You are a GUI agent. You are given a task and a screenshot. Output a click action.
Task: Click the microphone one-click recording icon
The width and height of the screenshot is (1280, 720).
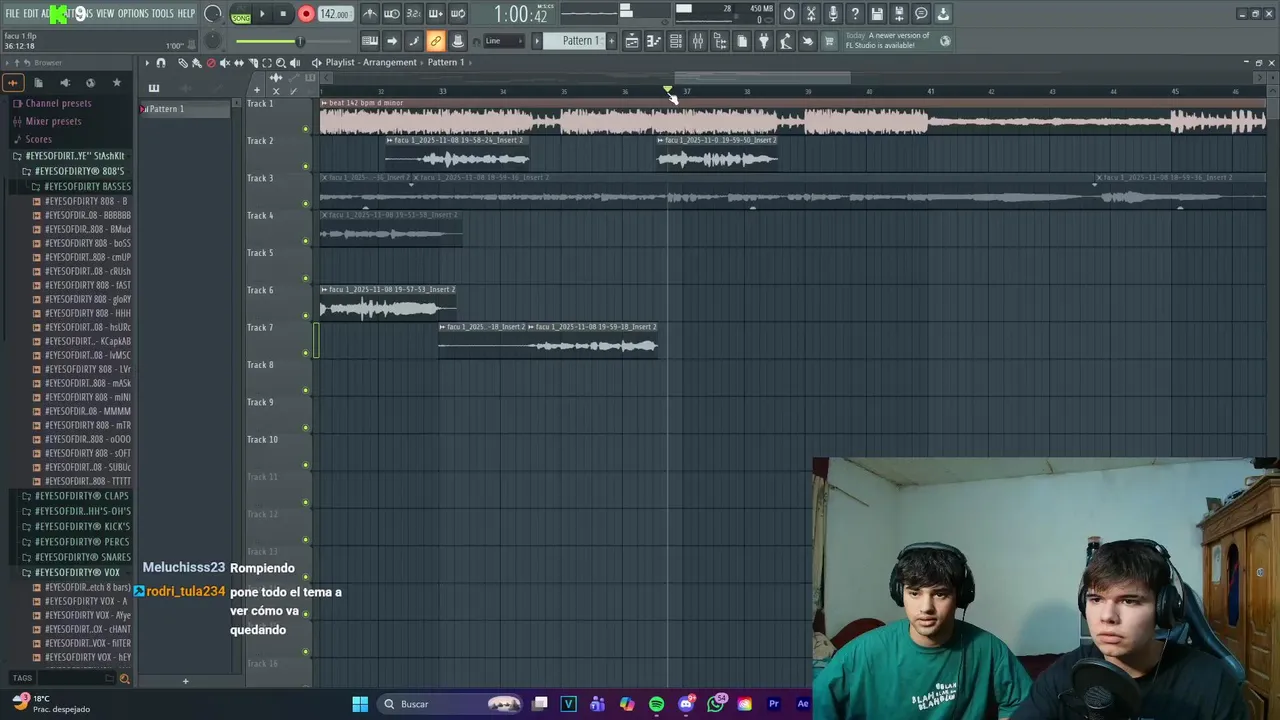click(x=833, y=14)
